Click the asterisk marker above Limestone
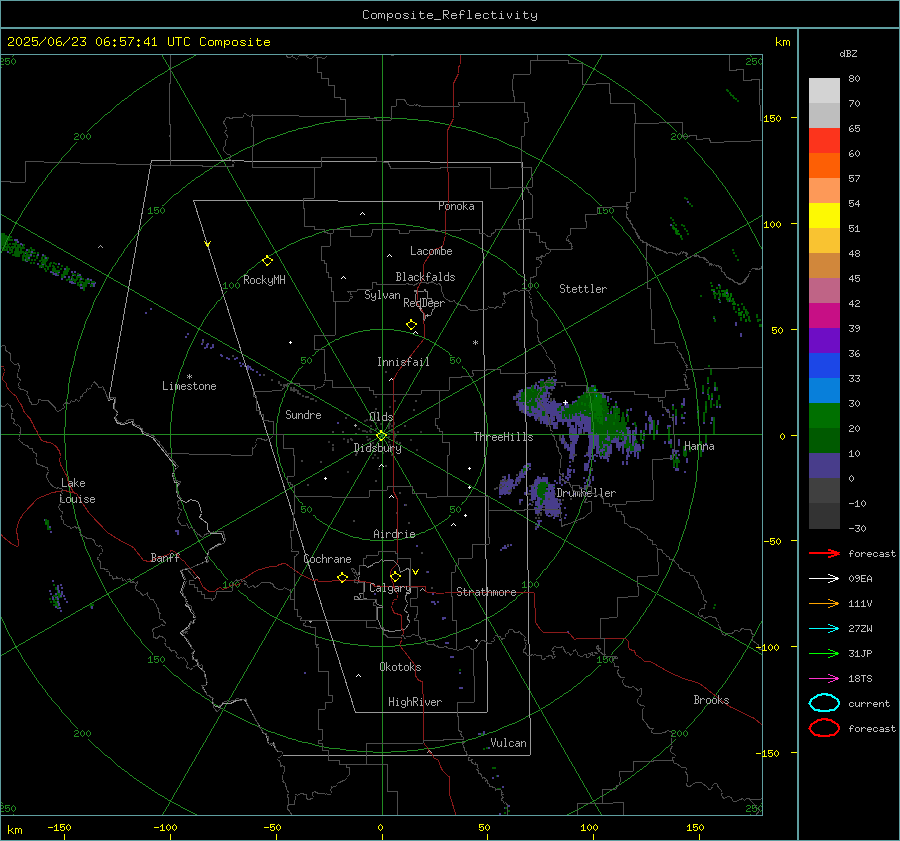The image size is (900, 841). coord(189,377)
